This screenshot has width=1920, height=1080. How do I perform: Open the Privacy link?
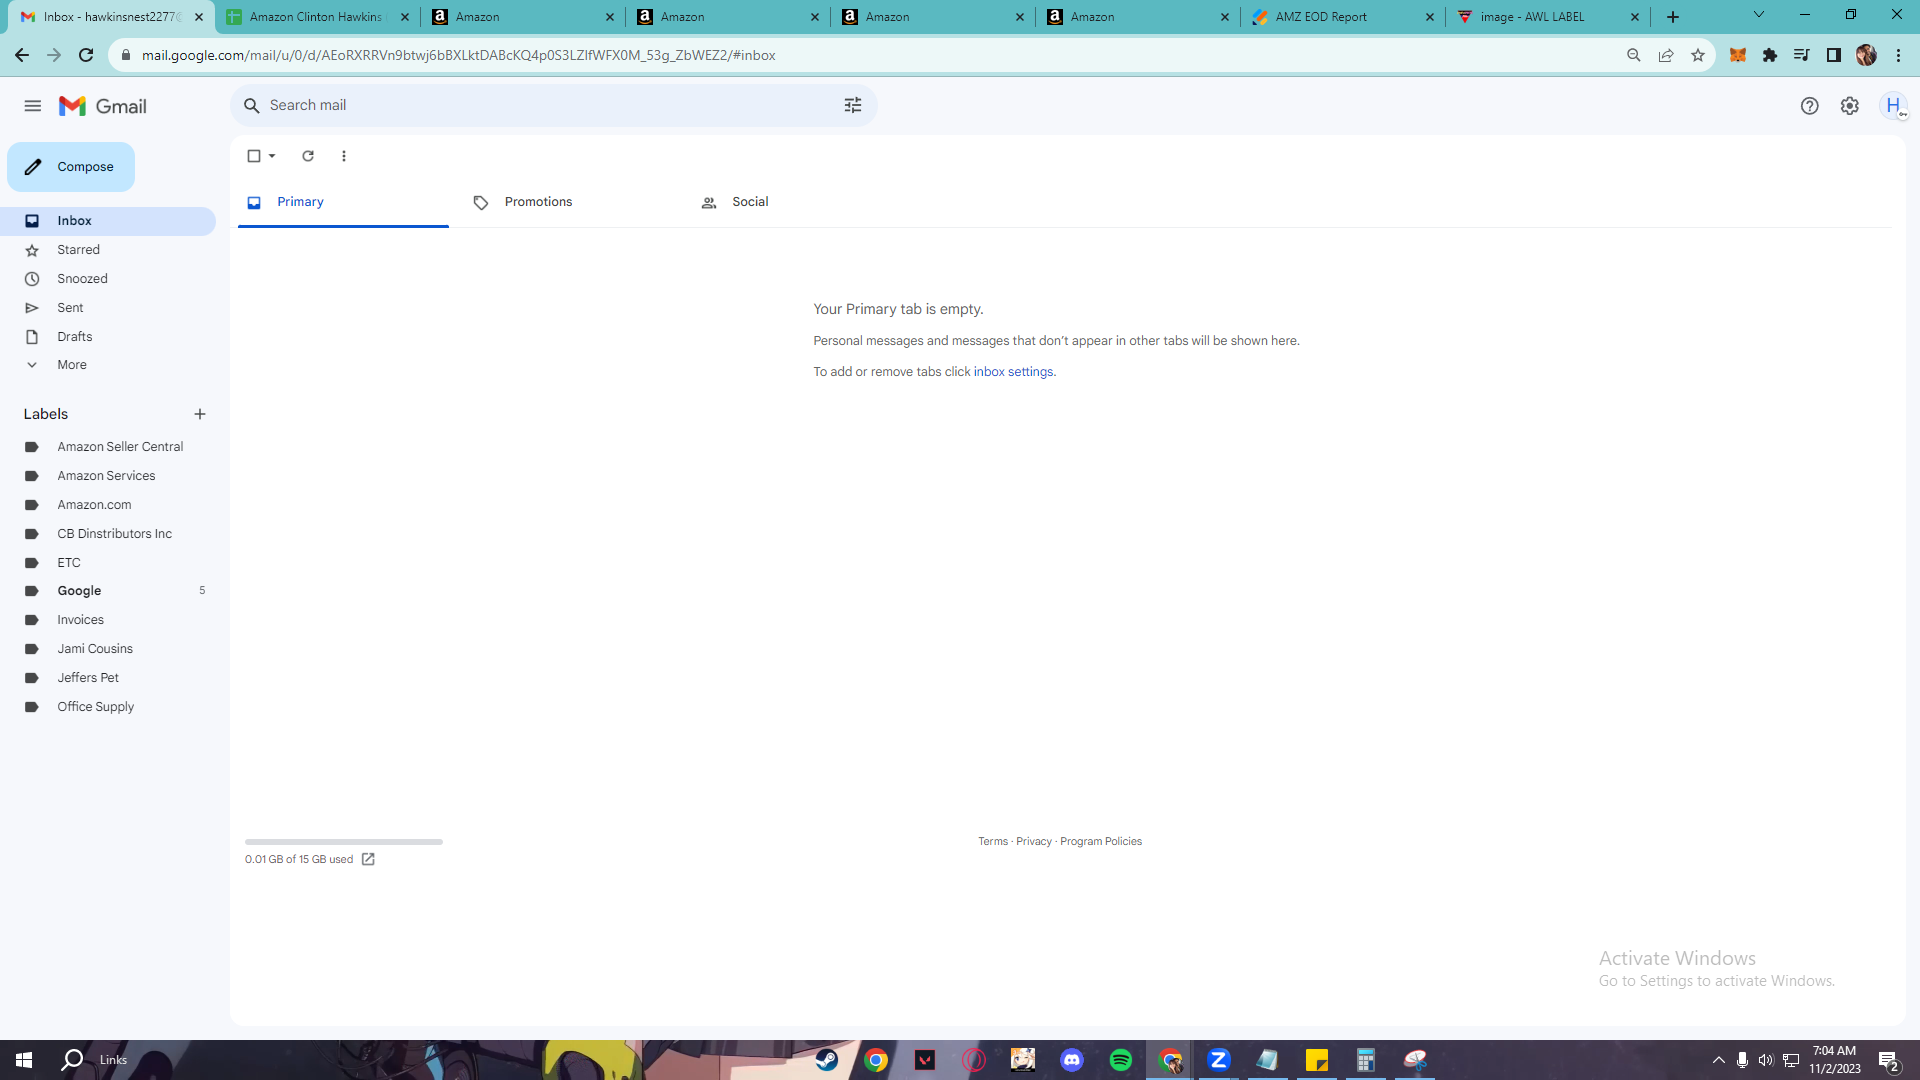click(x=1034, y=842)
